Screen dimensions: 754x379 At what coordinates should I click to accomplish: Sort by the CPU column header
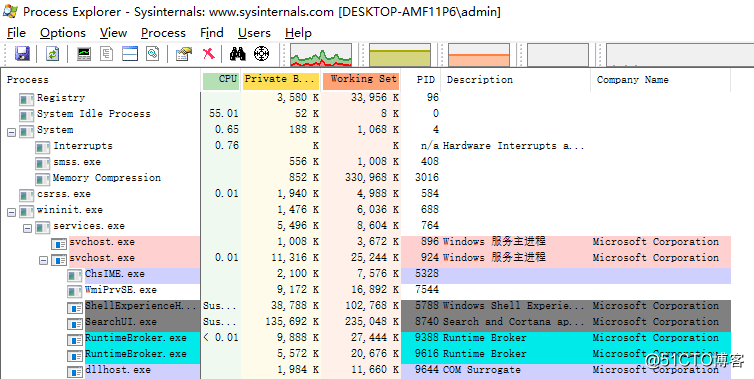coord(221,80)
